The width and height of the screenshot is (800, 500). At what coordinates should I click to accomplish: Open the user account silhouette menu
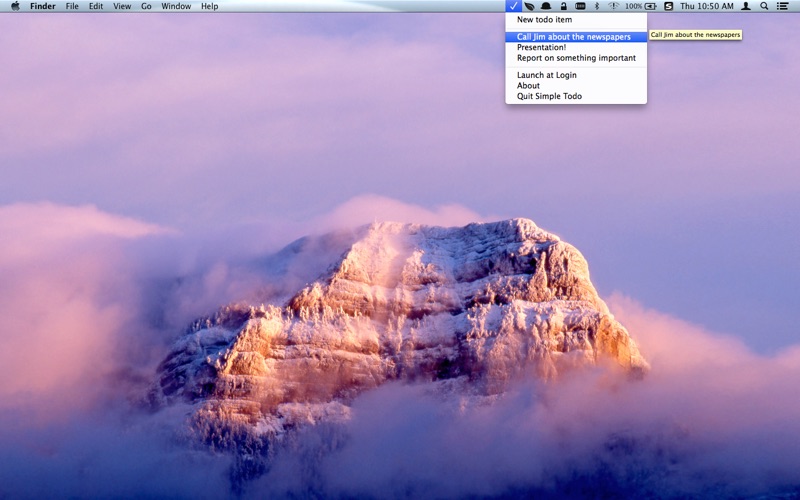click(745, 6)
